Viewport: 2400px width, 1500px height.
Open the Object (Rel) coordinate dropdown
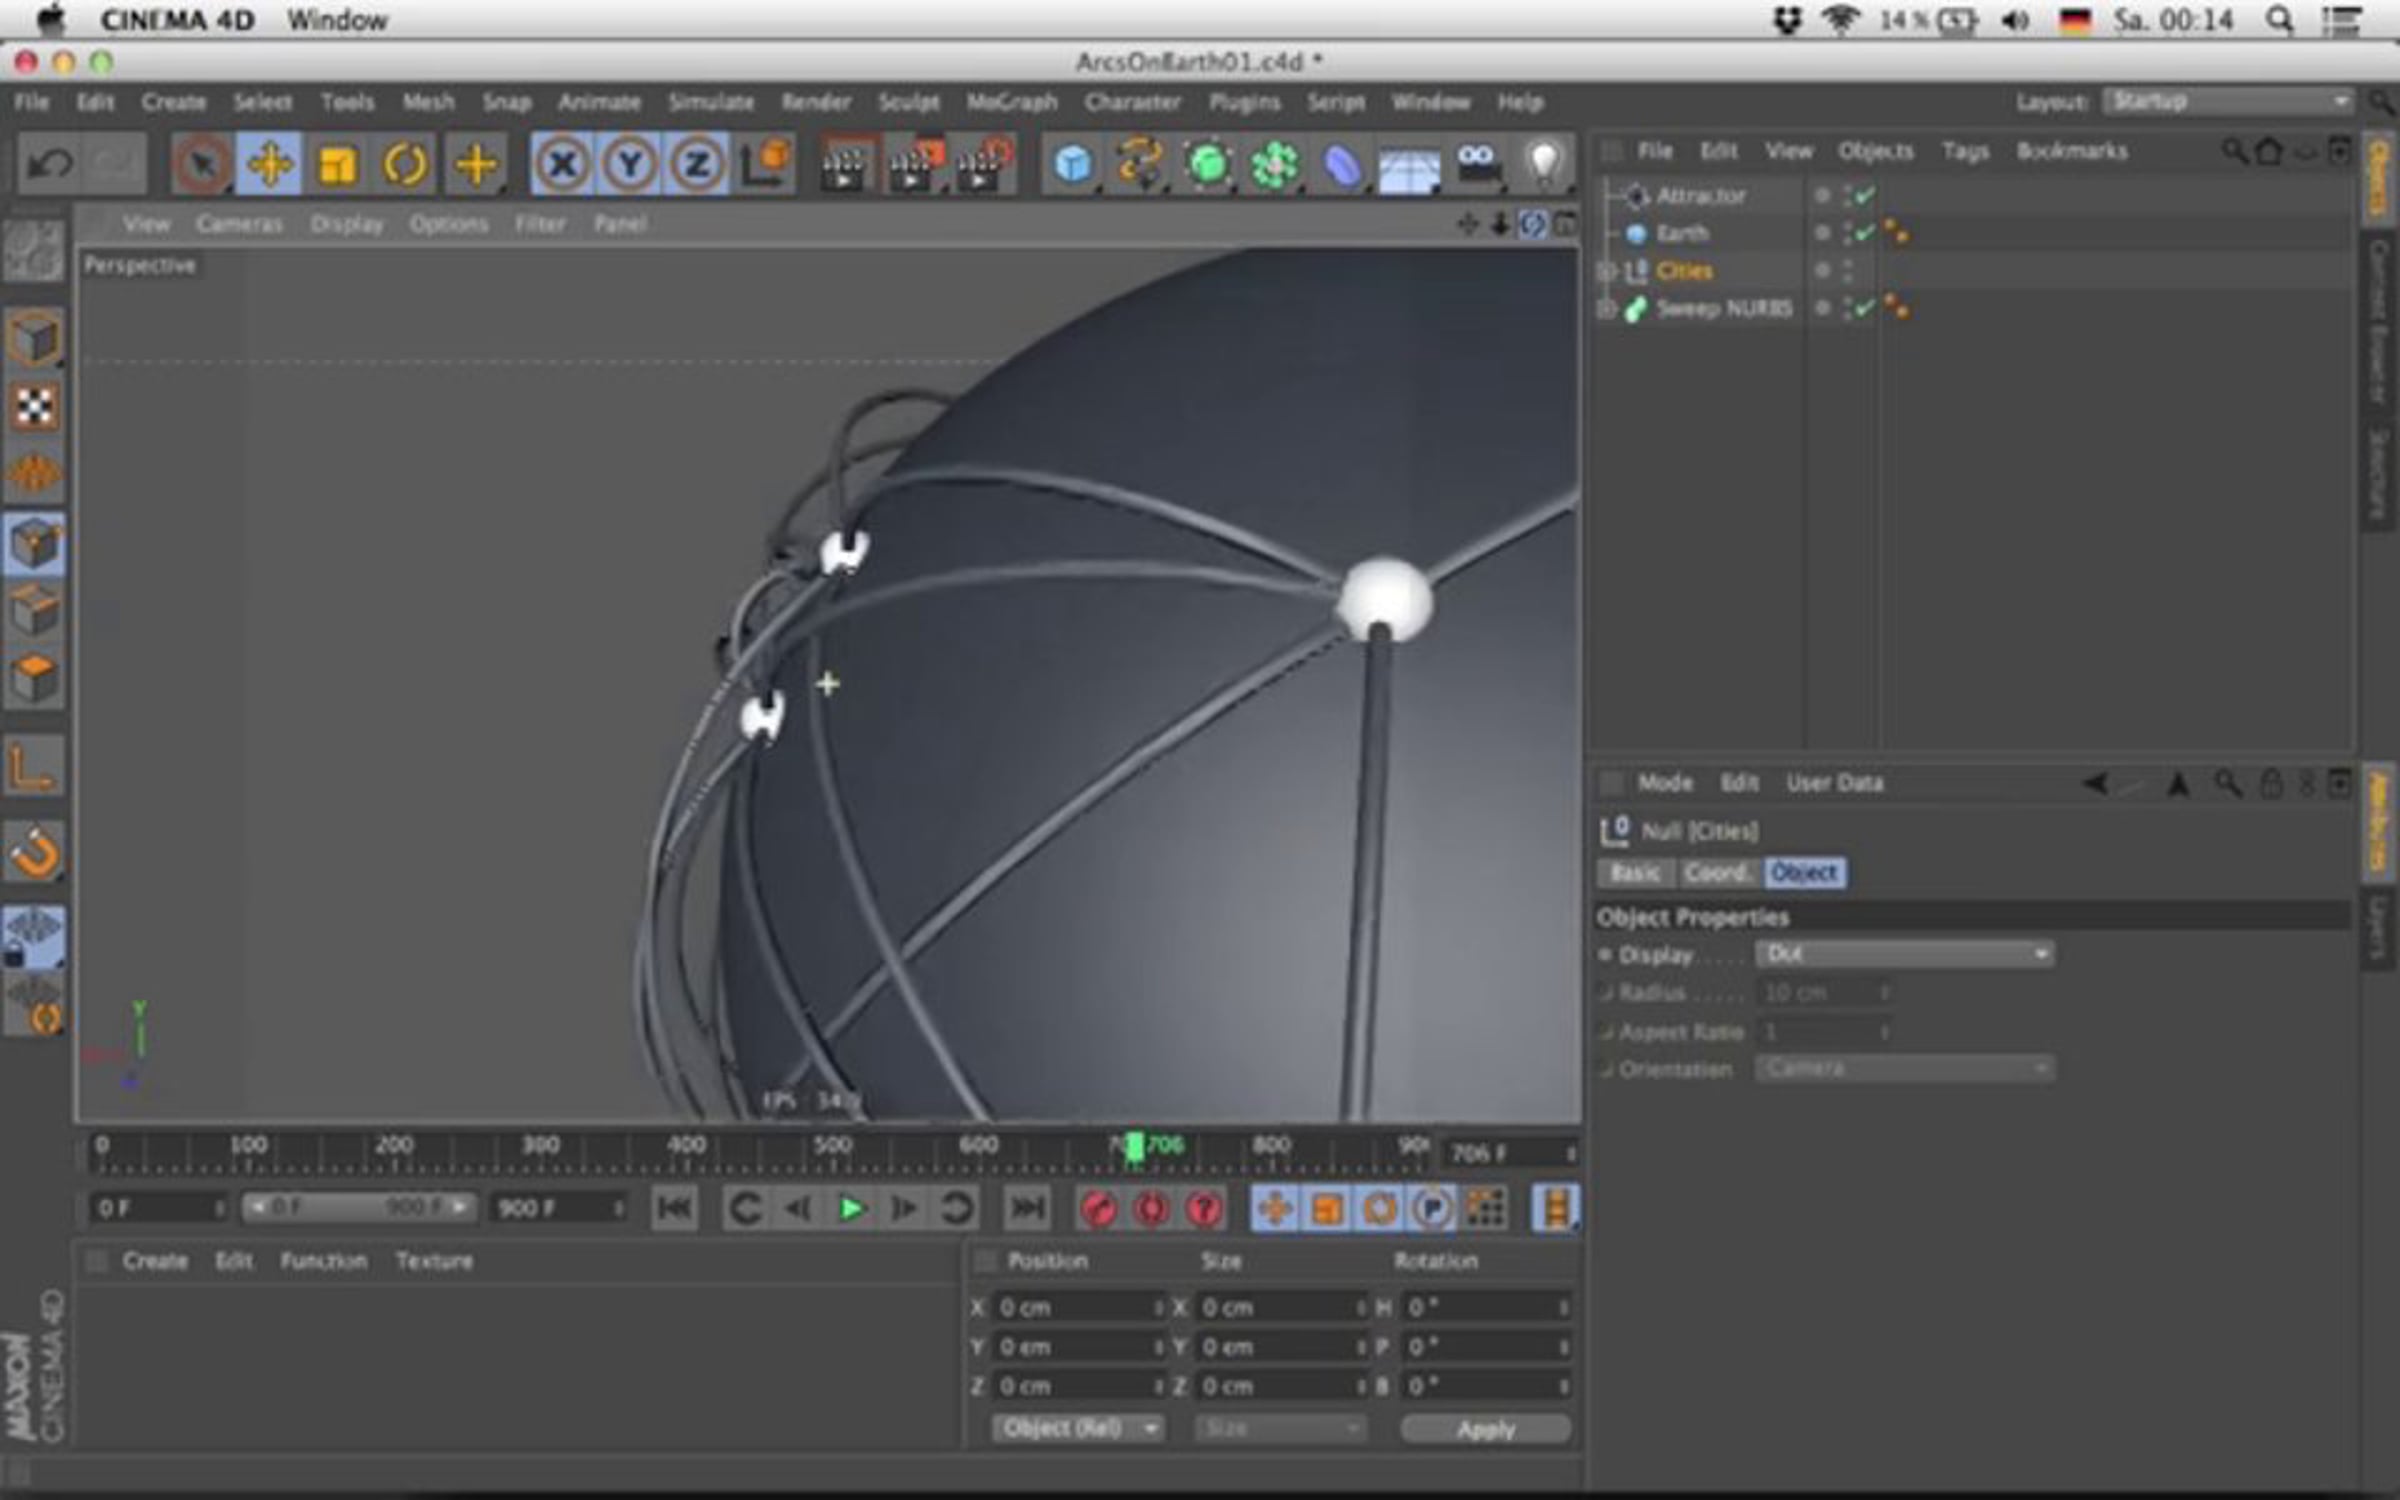coord(1077,1428)
